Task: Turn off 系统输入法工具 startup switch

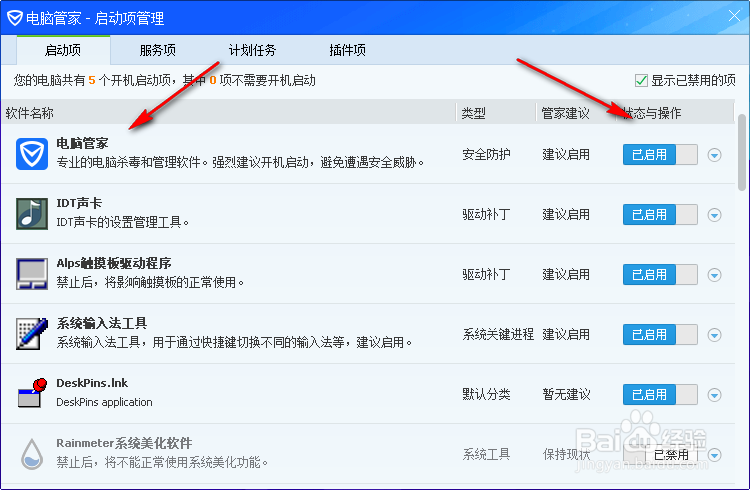Action: click(x=660, y=334)
